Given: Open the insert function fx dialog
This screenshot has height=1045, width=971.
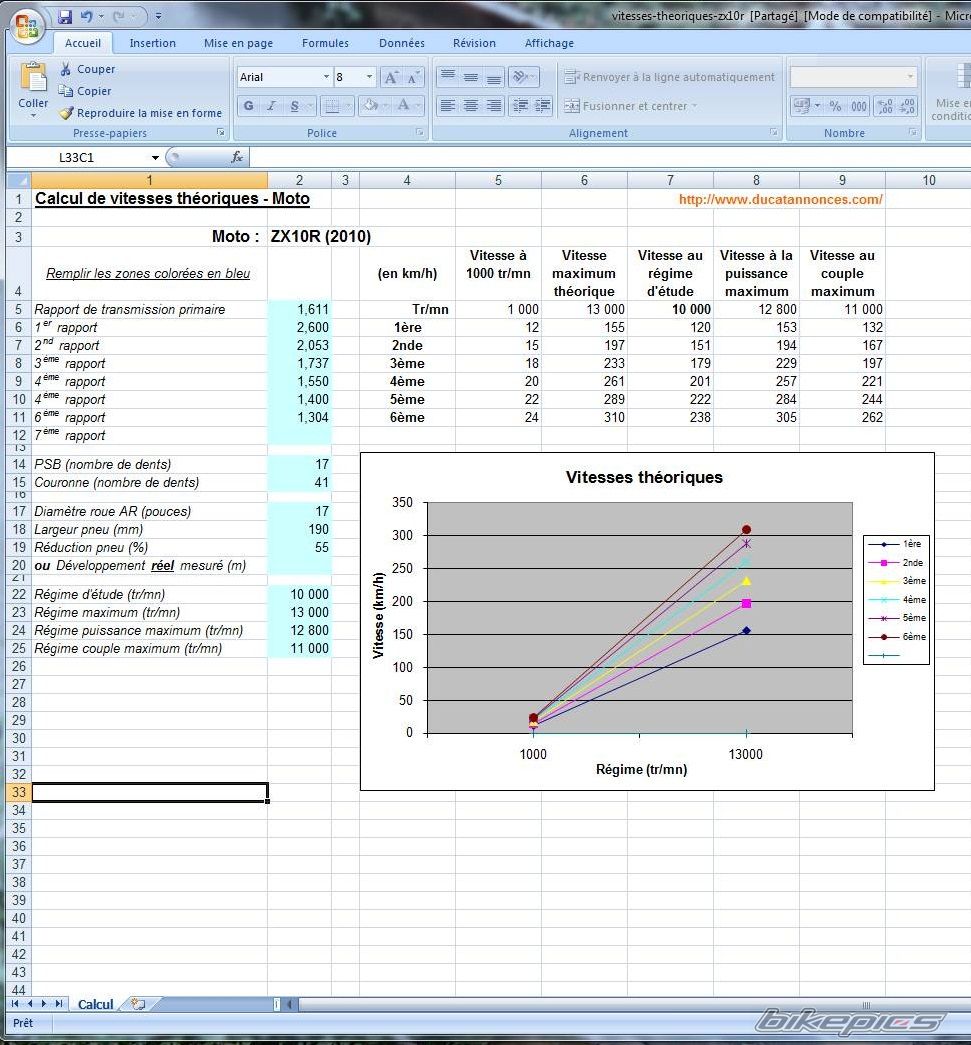Looking at the screenshot, I should pos(237,157).
